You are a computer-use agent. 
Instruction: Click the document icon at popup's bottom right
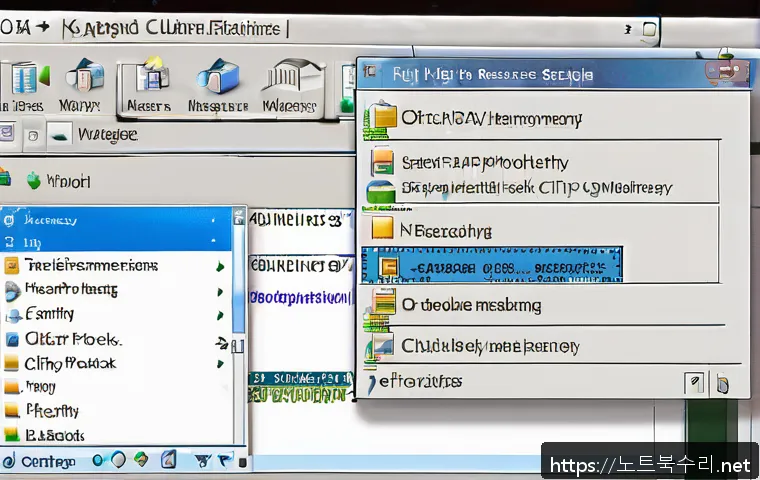(722, 383)
